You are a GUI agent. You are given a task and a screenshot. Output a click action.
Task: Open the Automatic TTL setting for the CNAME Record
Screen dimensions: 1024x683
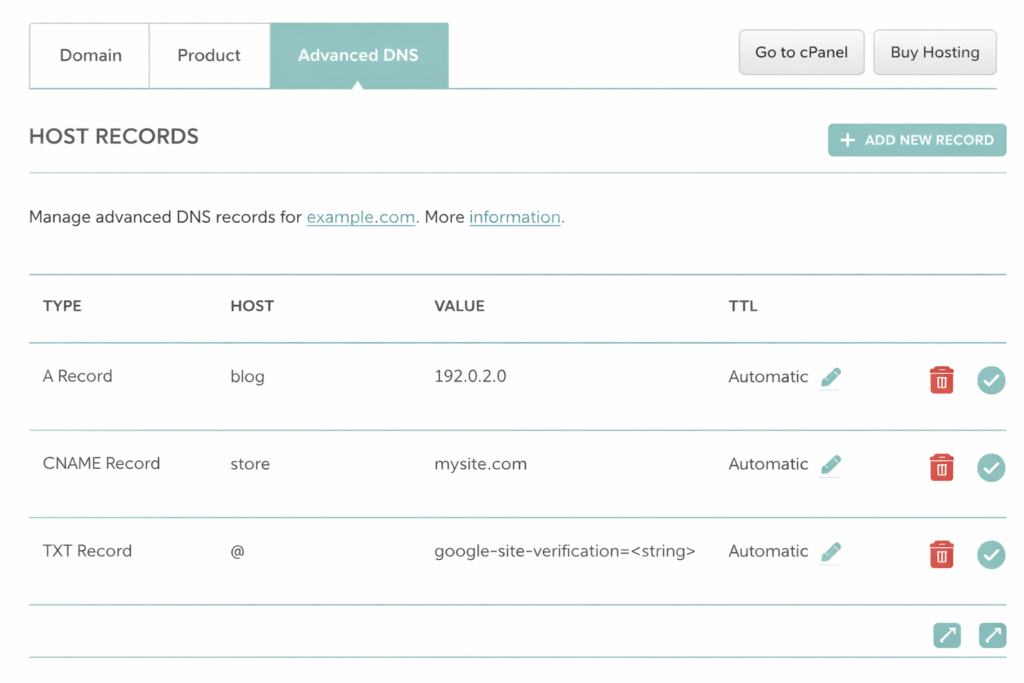point(768,463)
